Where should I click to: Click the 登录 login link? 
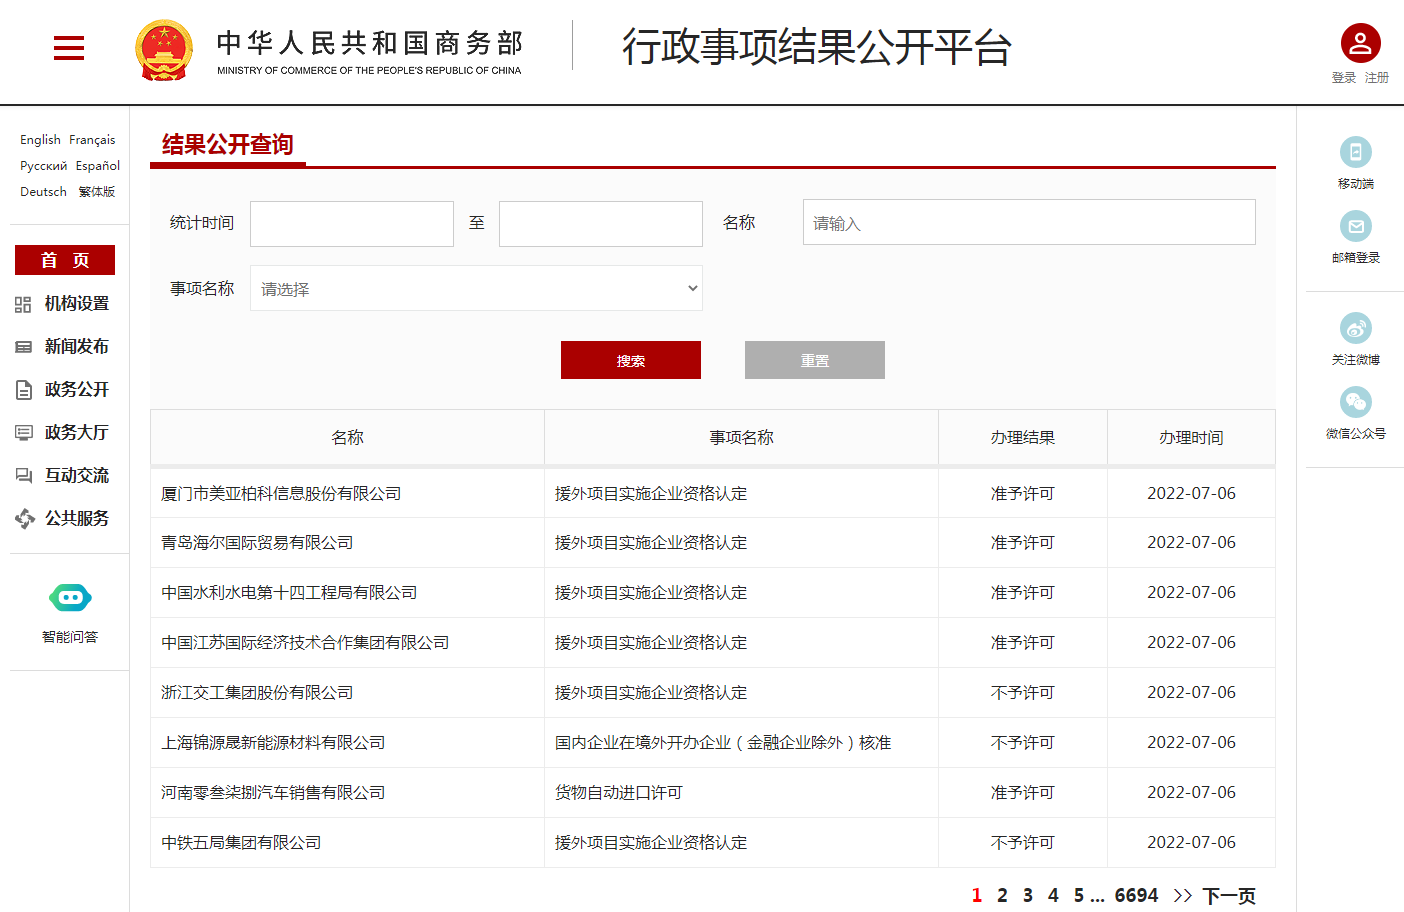(x=1344, y=78)
